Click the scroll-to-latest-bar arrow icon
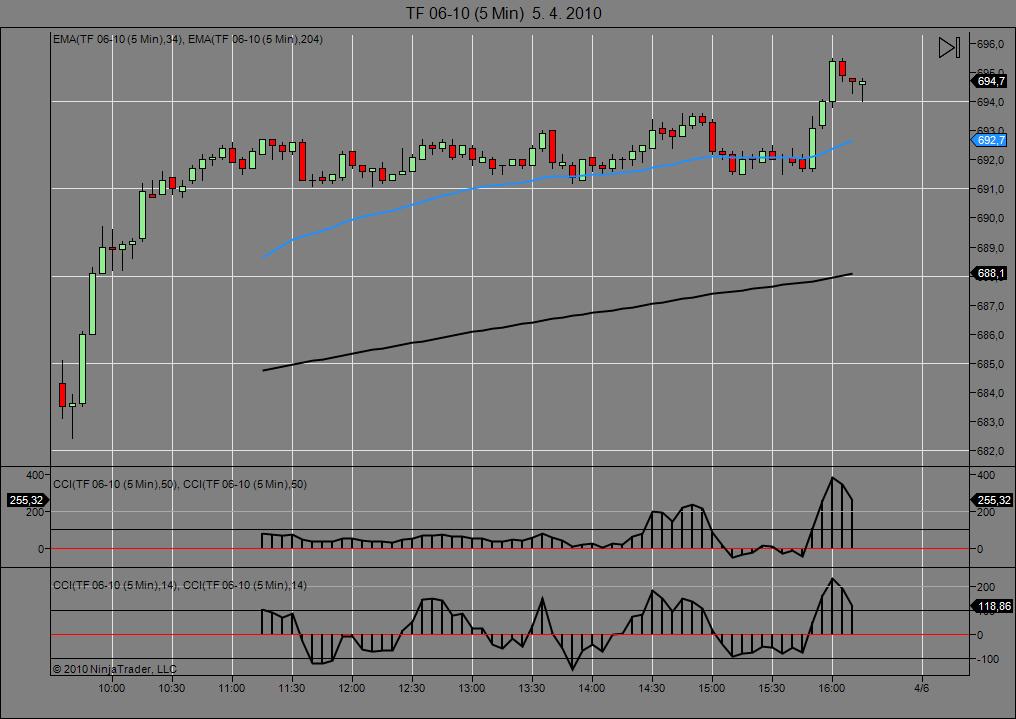The width and height of the screenshot is (1016, 719). pos(949,47)
